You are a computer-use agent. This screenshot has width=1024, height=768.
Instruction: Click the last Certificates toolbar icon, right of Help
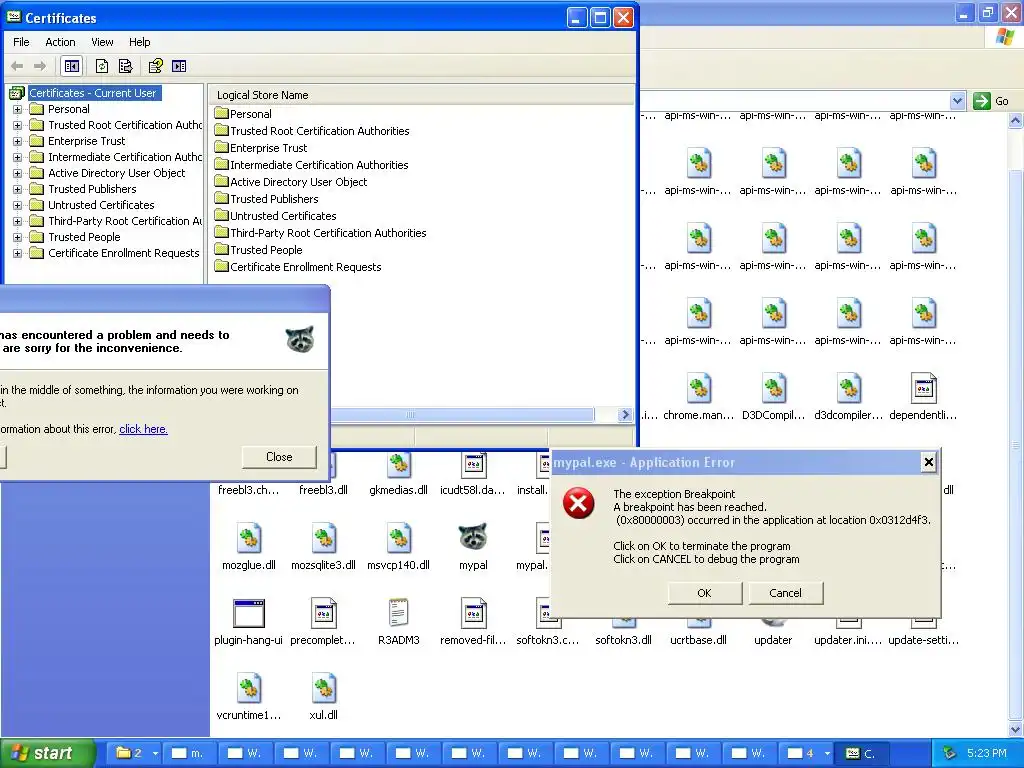(x=179, y=66)
